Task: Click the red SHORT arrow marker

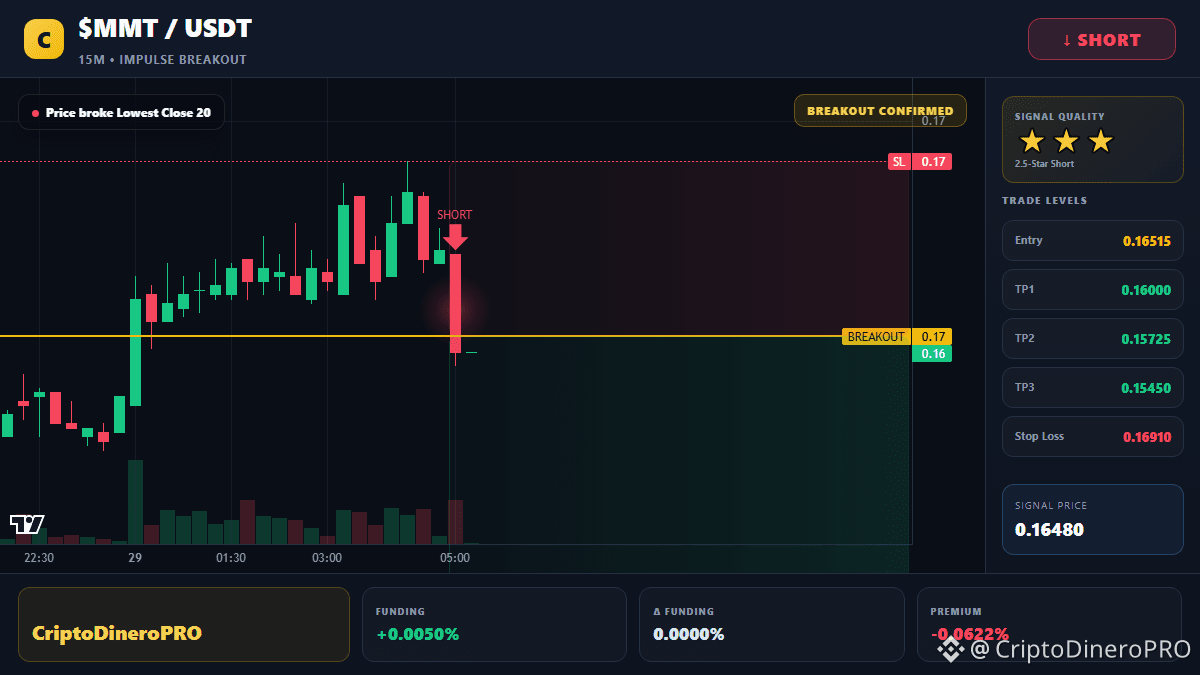Action: pyautogui.click(x=455, y=237)
